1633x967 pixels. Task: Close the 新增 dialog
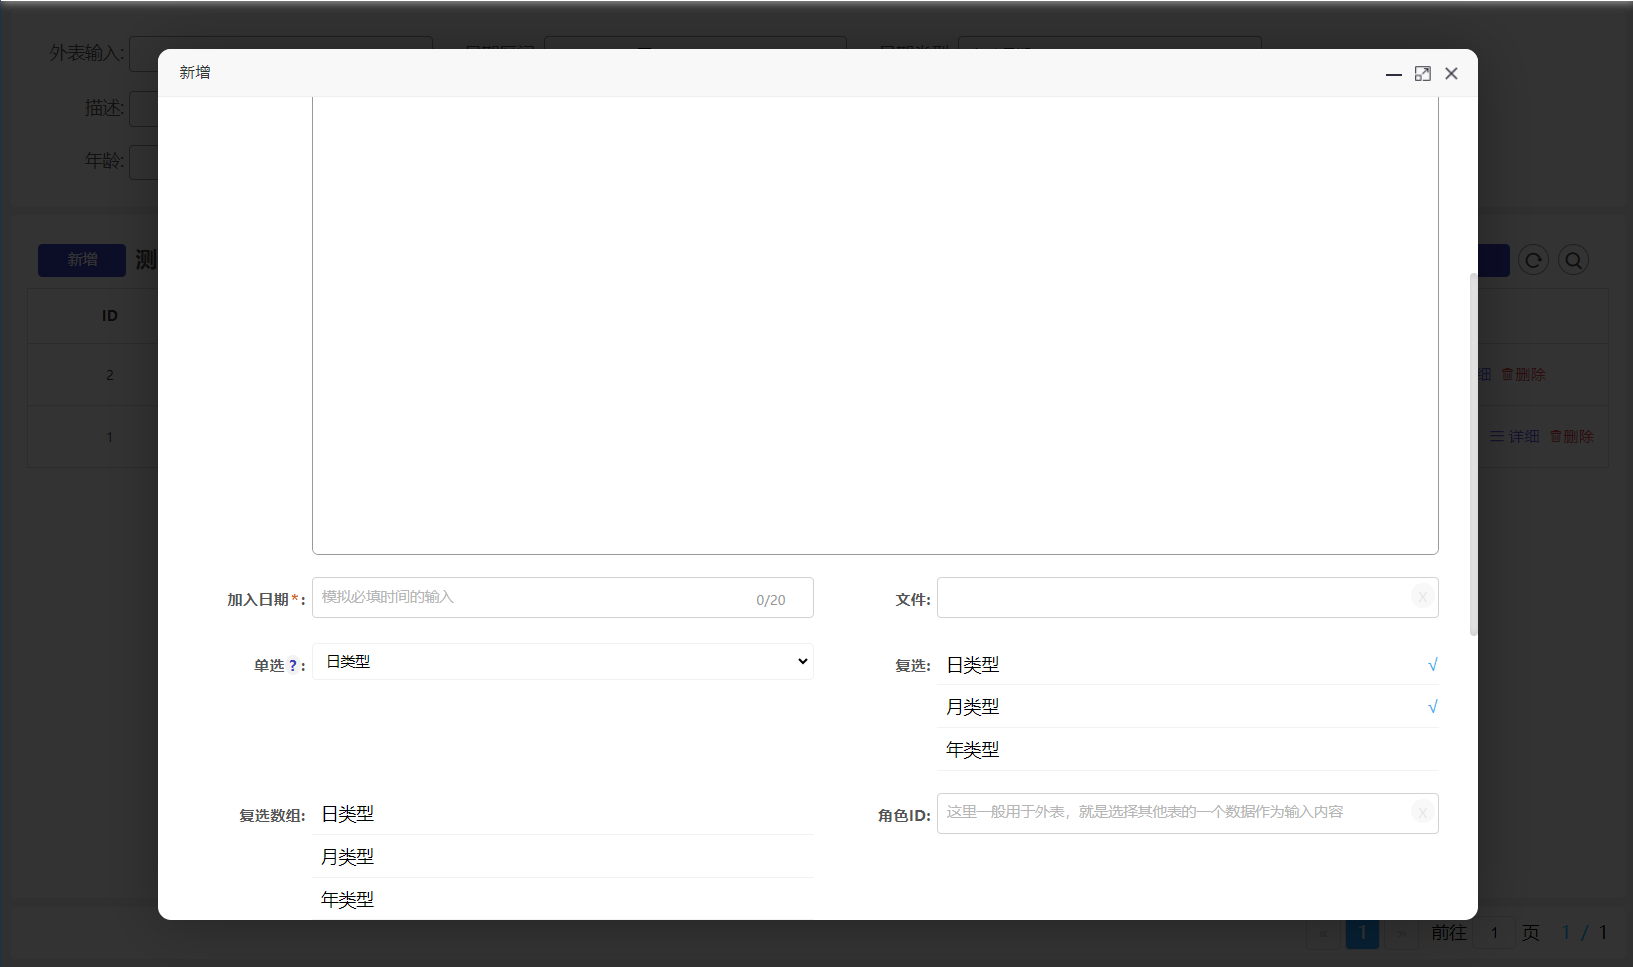coord(1451,74)
